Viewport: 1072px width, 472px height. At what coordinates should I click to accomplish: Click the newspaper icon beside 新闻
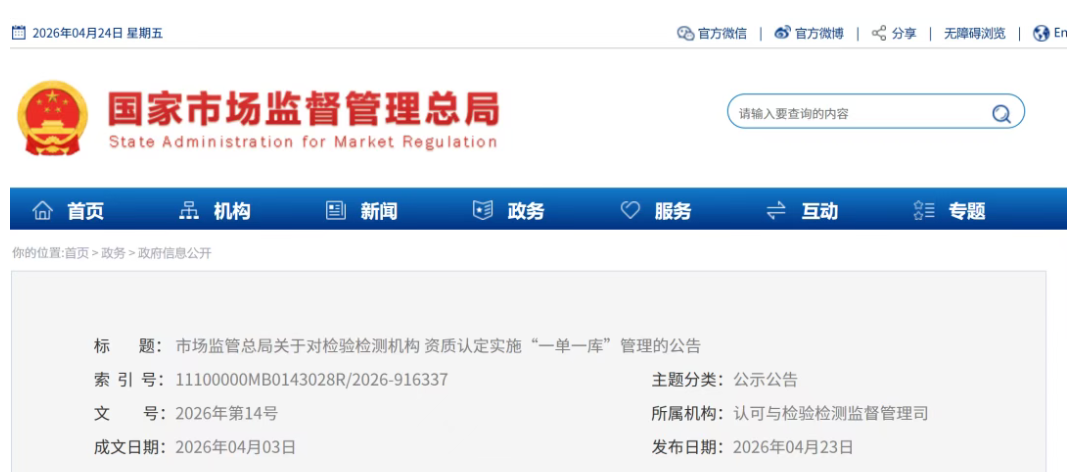pyautogui.click(x=336, y=211)
